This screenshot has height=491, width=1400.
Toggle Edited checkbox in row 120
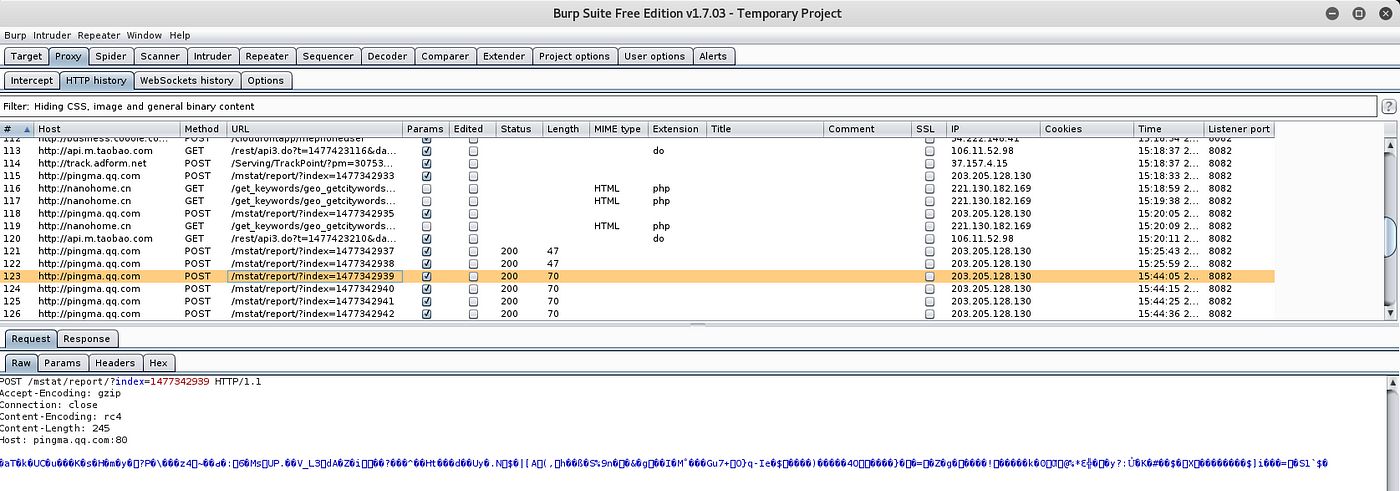coord(474,238)
